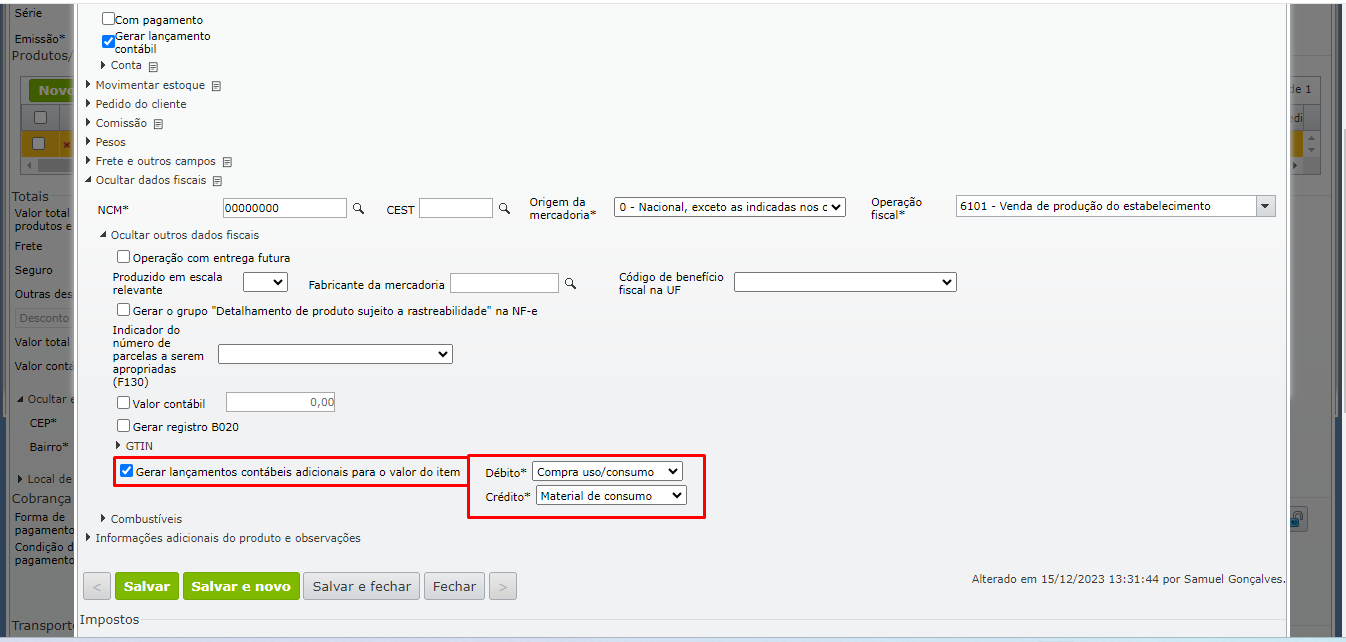Go to previous item with the < button

click(x=97, y=586)
